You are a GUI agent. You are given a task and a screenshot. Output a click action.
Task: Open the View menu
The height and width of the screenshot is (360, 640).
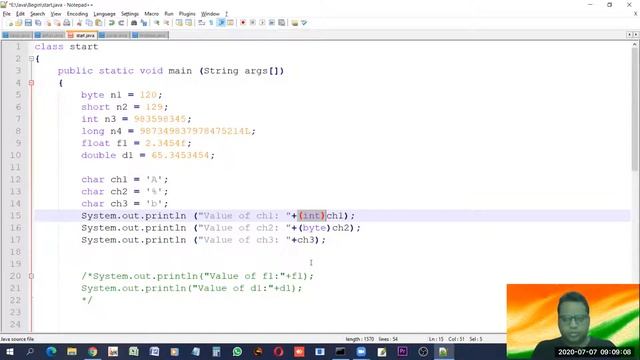56,14
